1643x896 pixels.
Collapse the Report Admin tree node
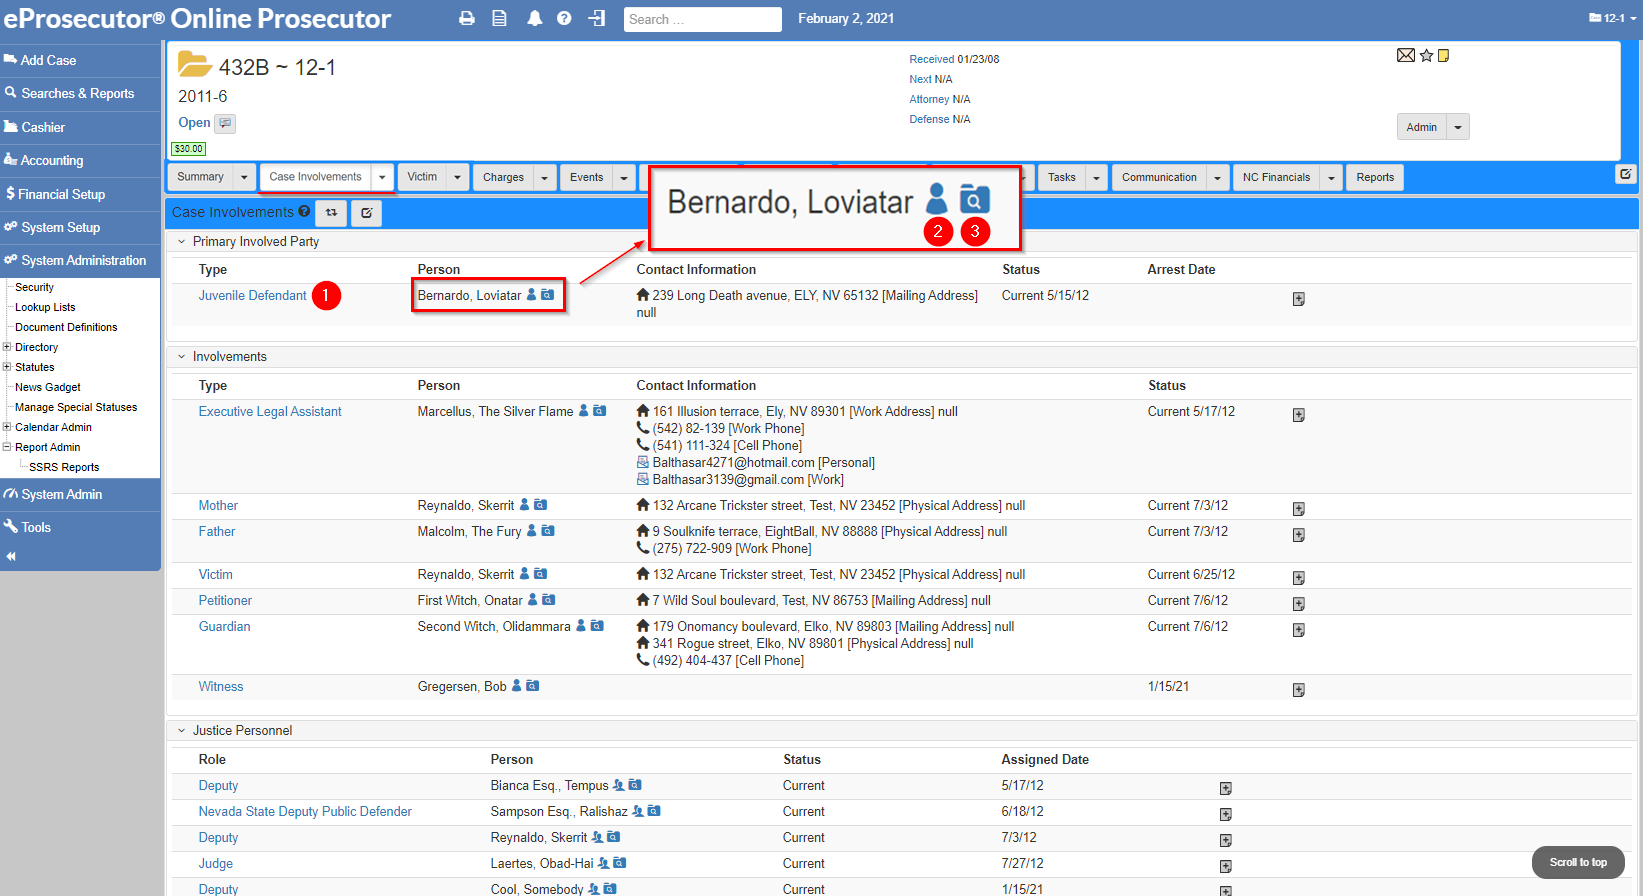click(7, 447)
